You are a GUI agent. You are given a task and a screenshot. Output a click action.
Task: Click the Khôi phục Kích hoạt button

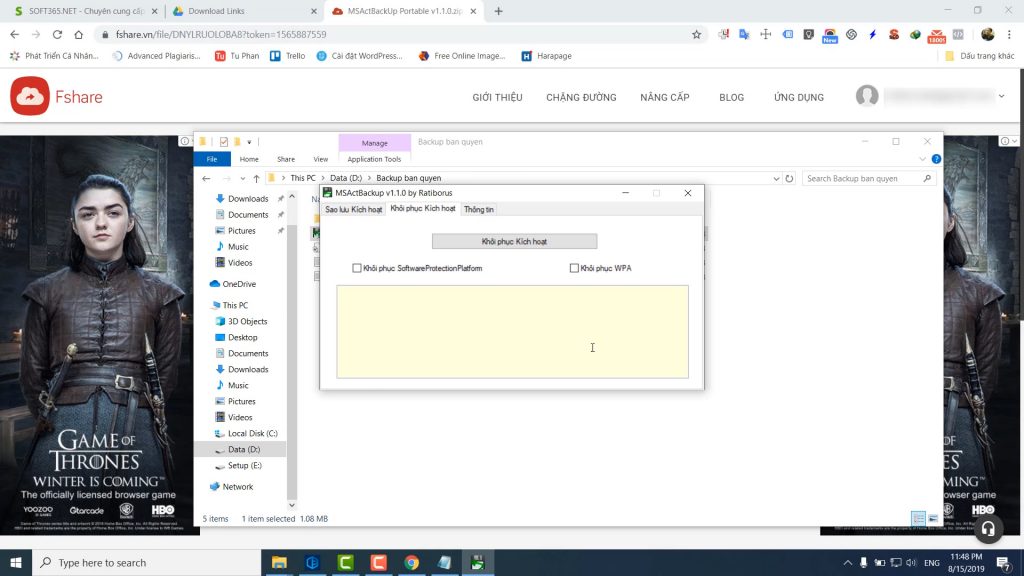tap(514, 242)
